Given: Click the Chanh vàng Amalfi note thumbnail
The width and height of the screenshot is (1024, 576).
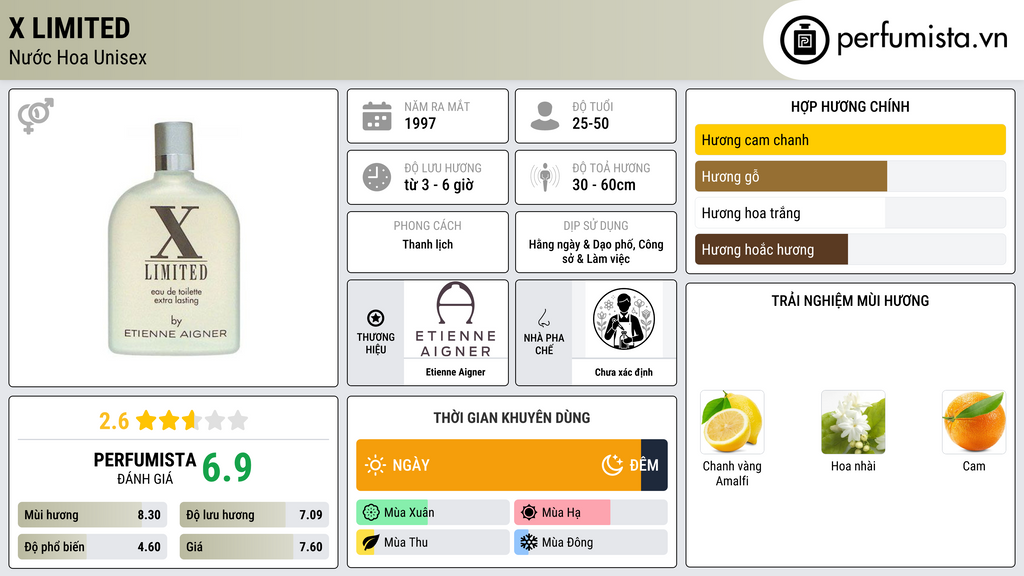Looking at the screenshot, I should coord(732,422).
